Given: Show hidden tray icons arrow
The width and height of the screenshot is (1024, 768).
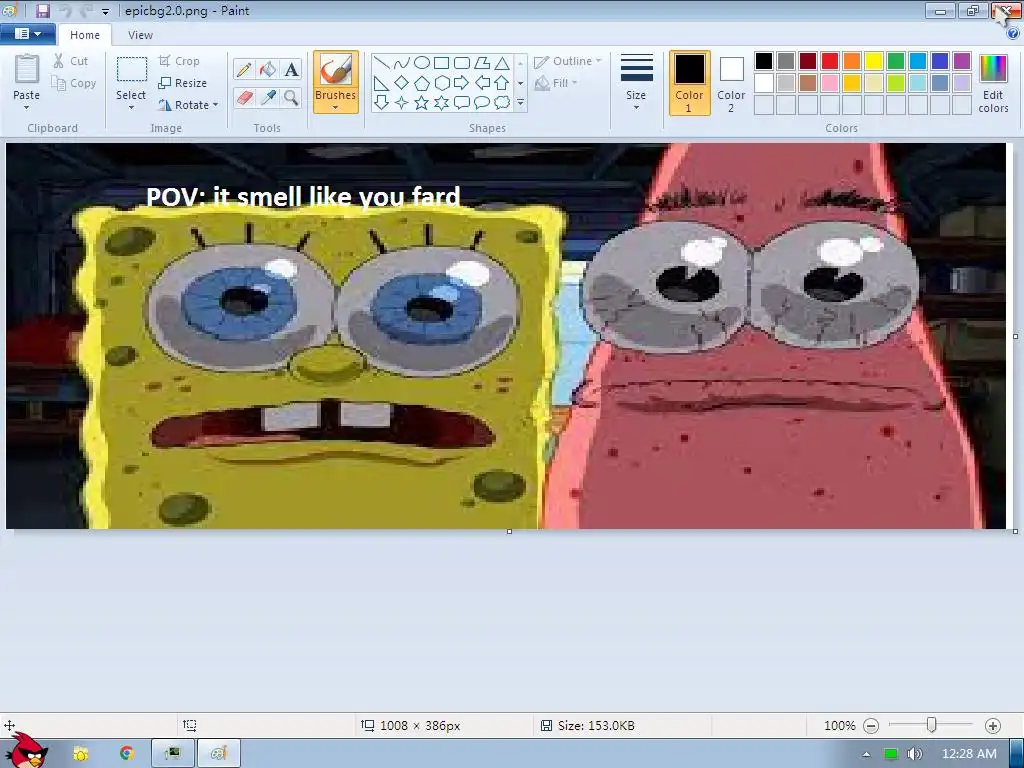Looking at the screenshot, I should pos(867,755).
